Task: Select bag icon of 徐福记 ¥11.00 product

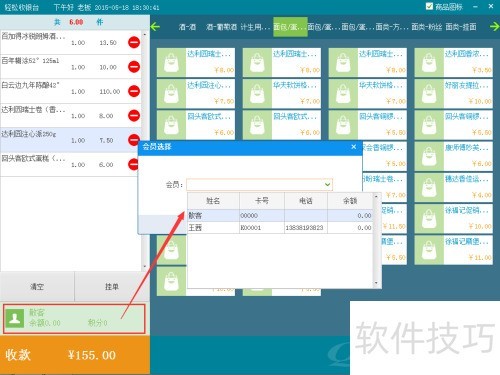Action: [x=429, y=250]
